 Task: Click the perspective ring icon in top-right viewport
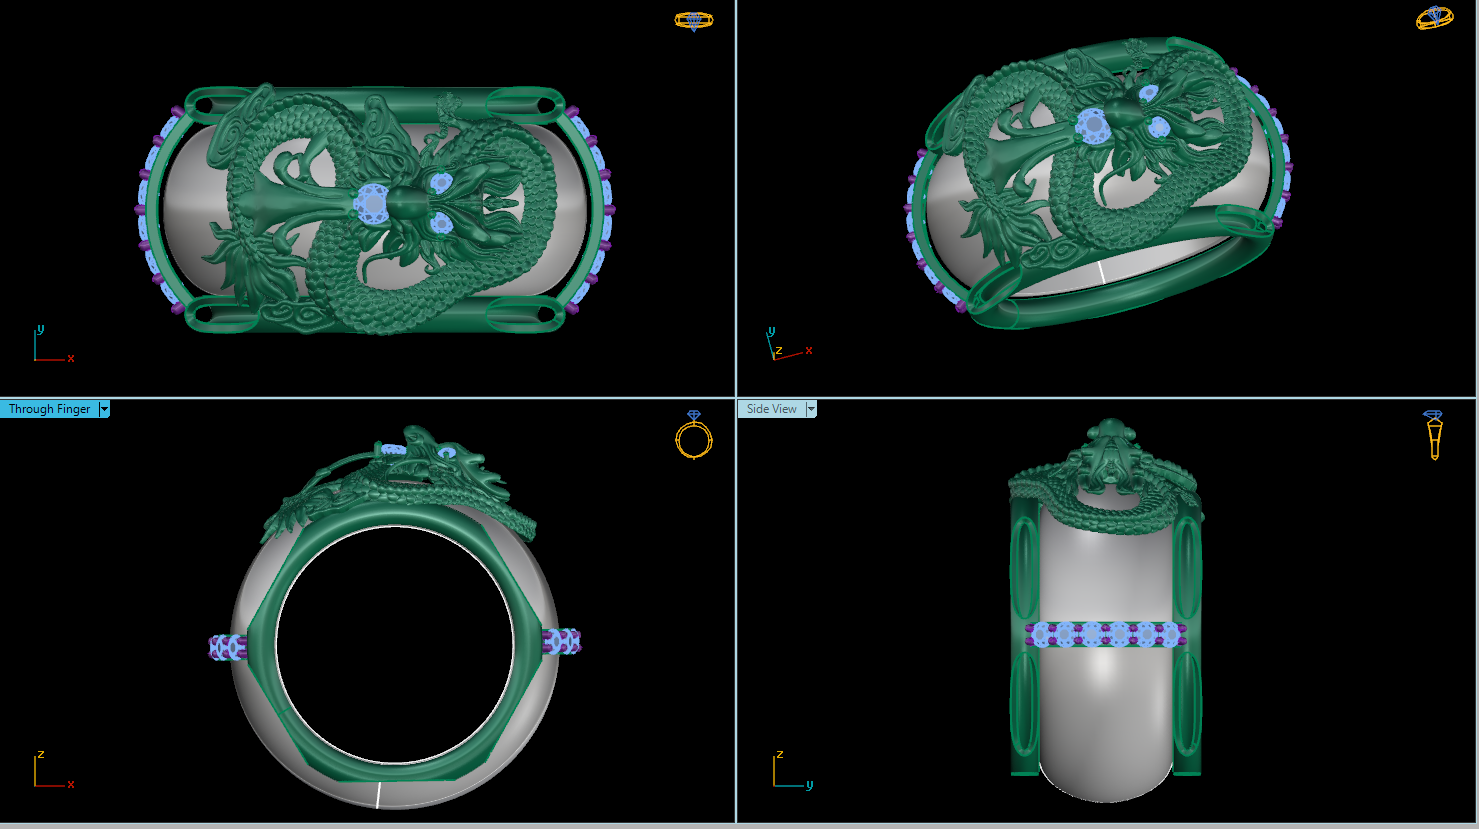[1433, 17]
